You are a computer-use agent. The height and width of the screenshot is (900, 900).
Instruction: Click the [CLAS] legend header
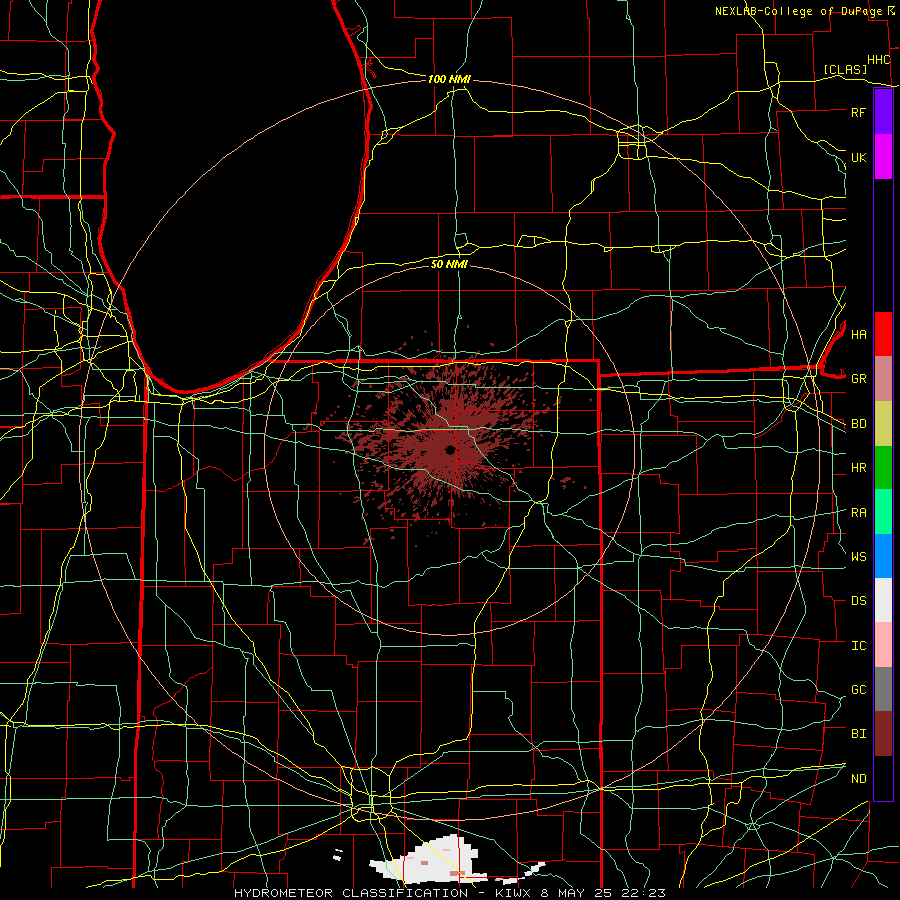click(845, 69)
